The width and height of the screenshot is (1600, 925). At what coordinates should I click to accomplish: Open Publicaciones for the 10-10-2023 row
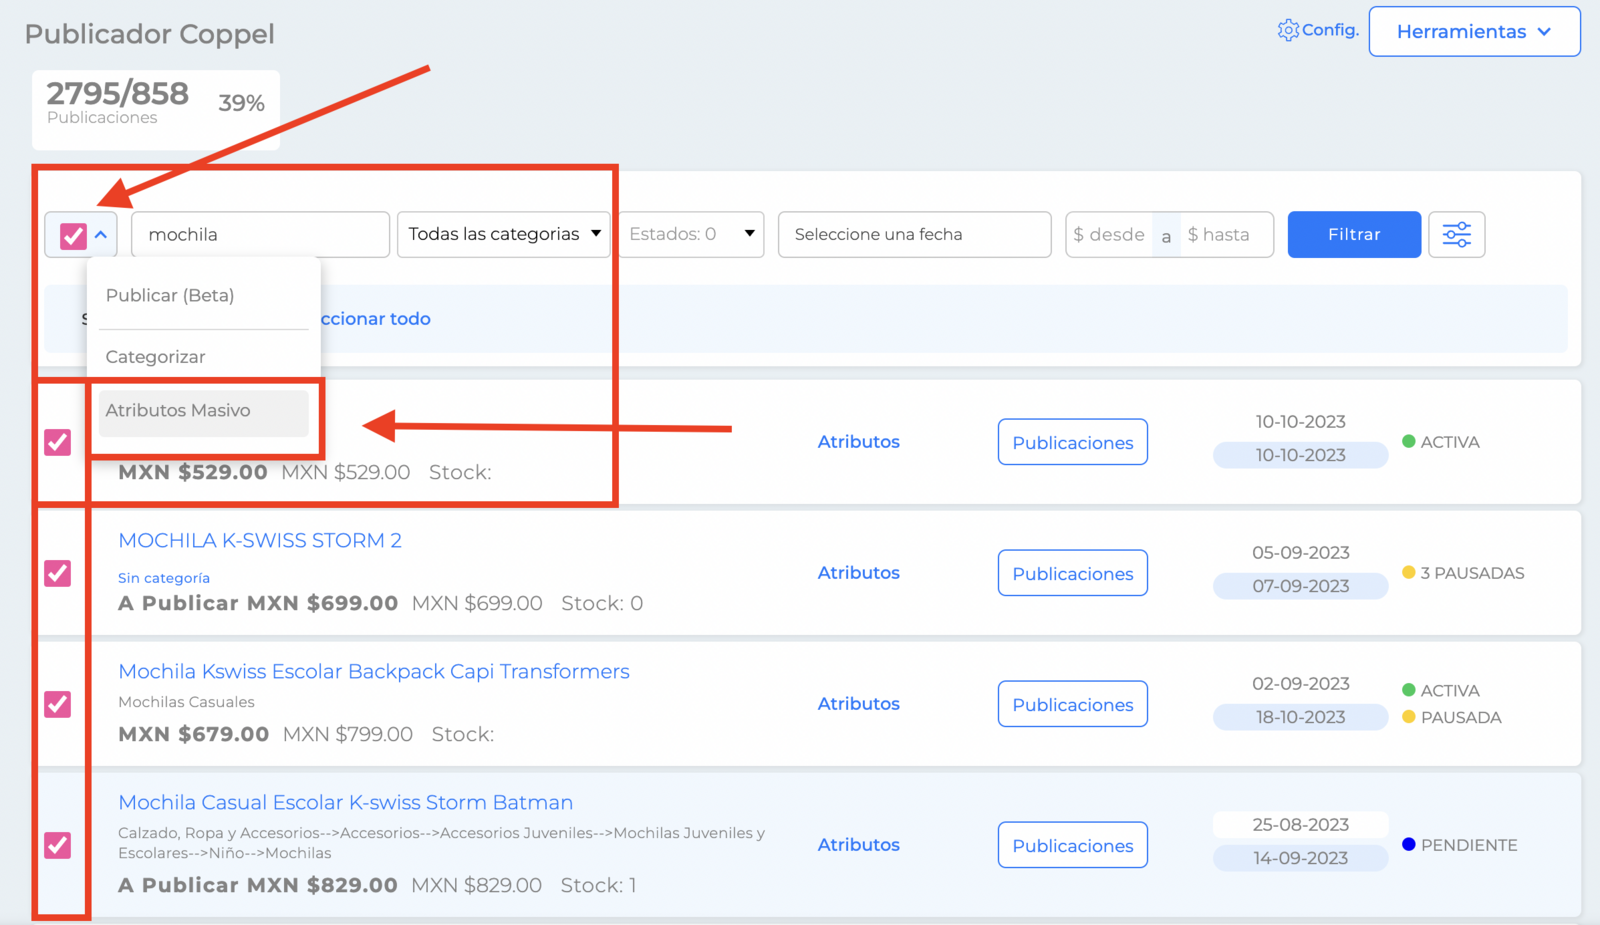pos(1072,442)
